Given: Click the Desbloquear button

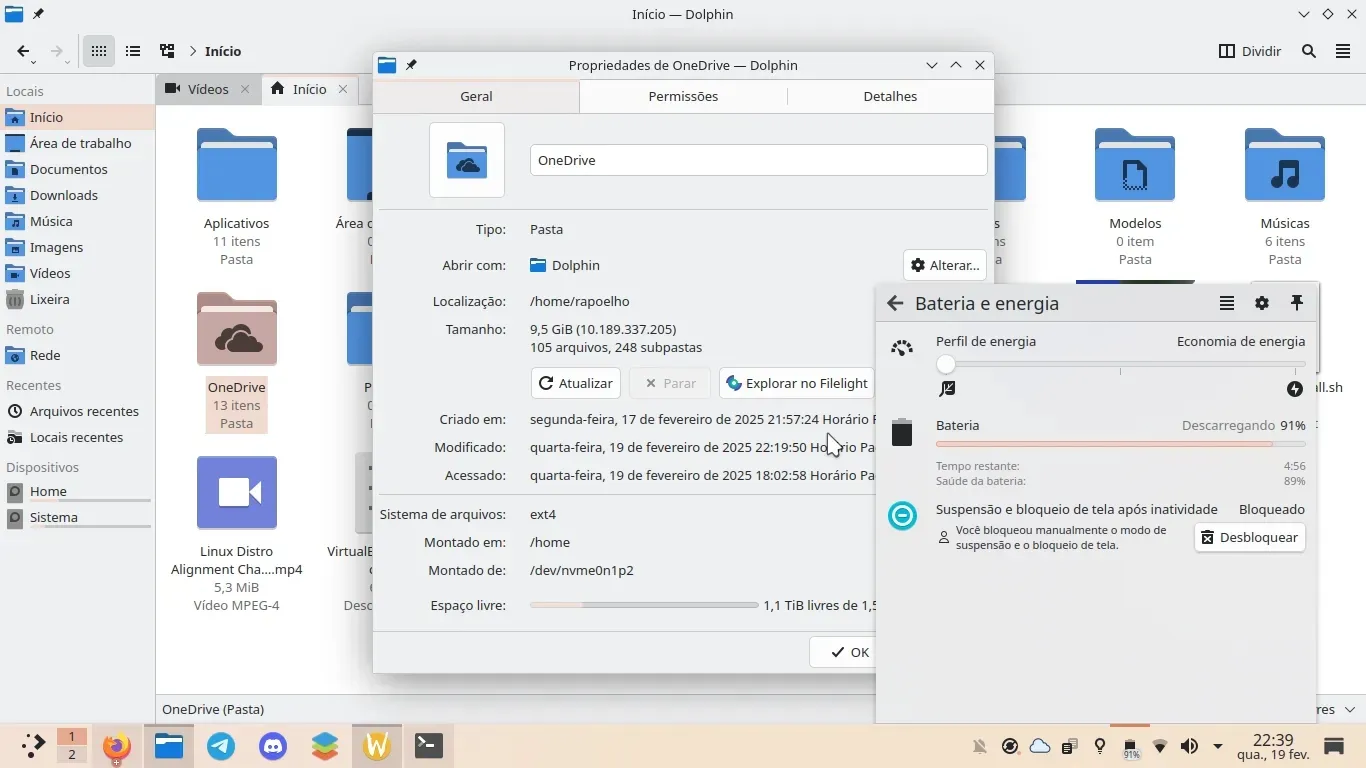Looking at the screenshot, I should [x=1249, y=537].
